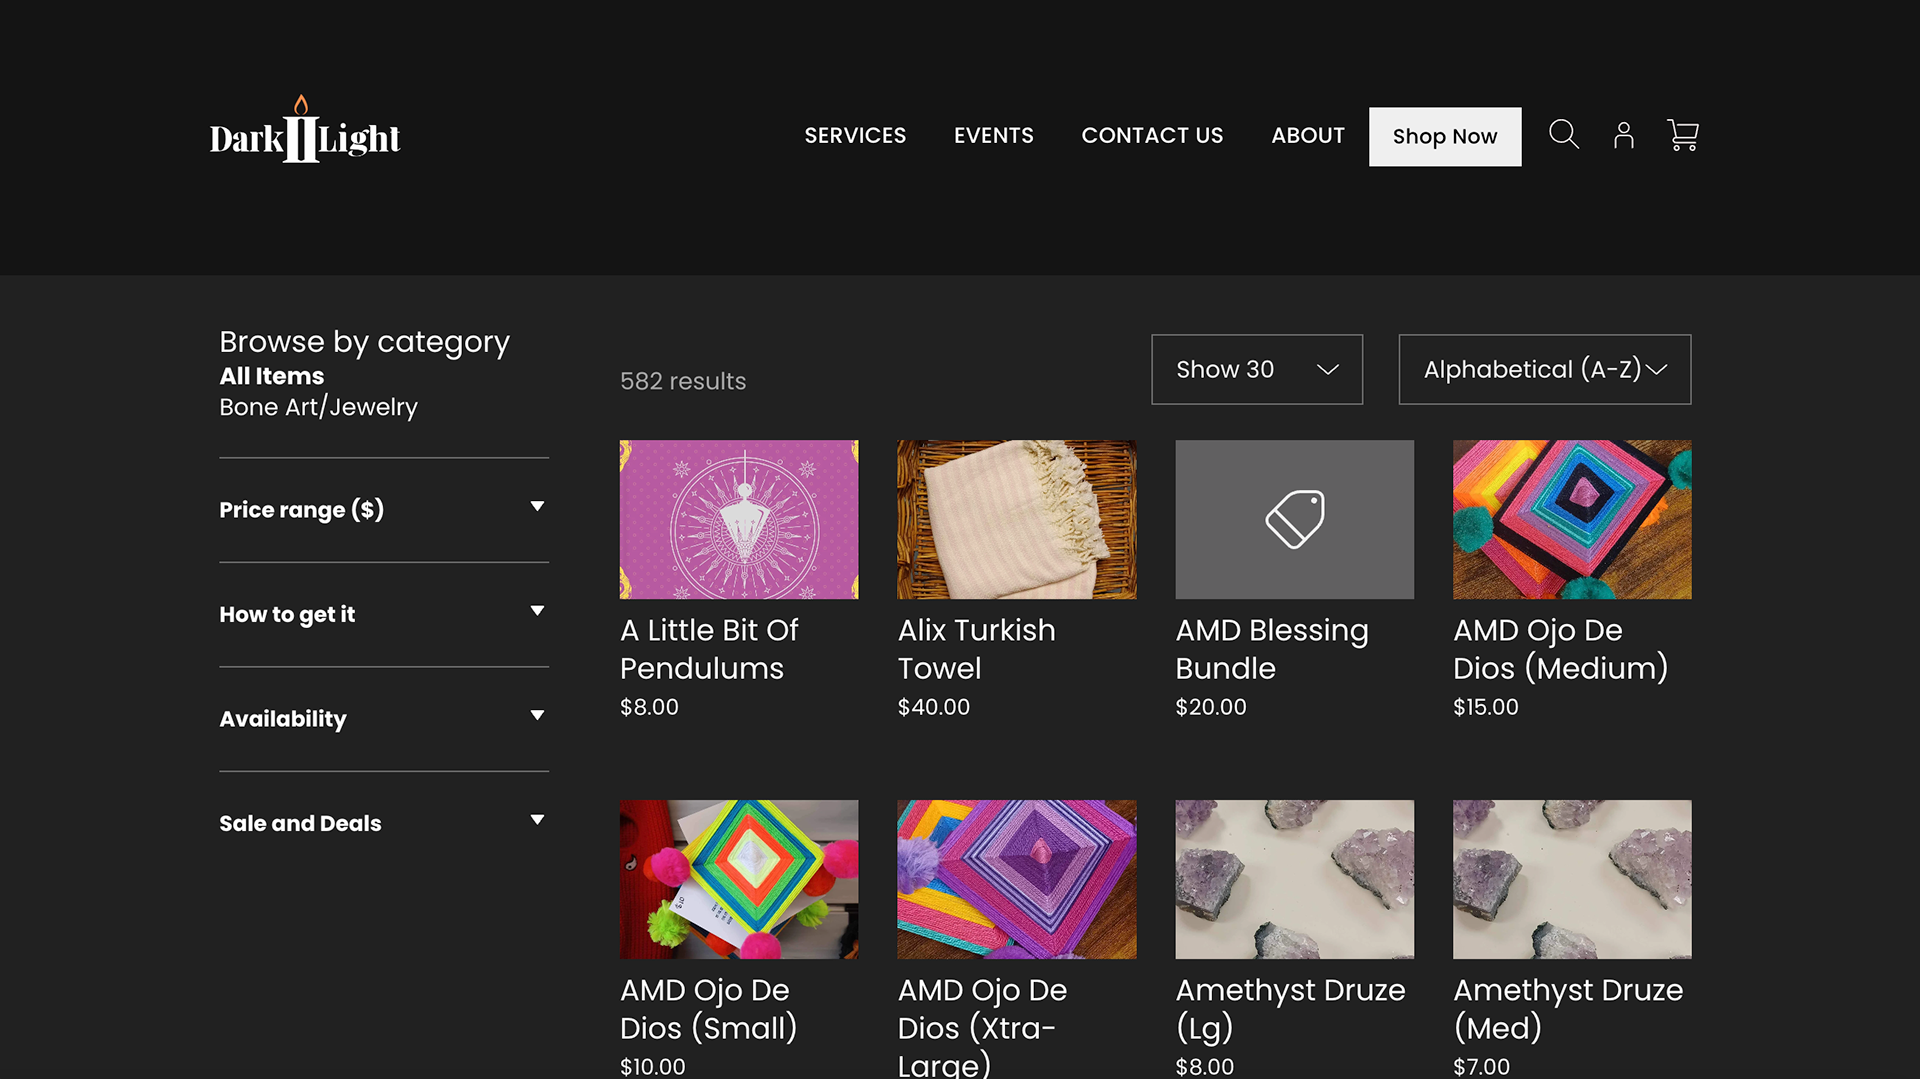
Task: Open Amethyst Druze (Med) thumbnail
Action: pyautogui.click(x=1572, y=879)
